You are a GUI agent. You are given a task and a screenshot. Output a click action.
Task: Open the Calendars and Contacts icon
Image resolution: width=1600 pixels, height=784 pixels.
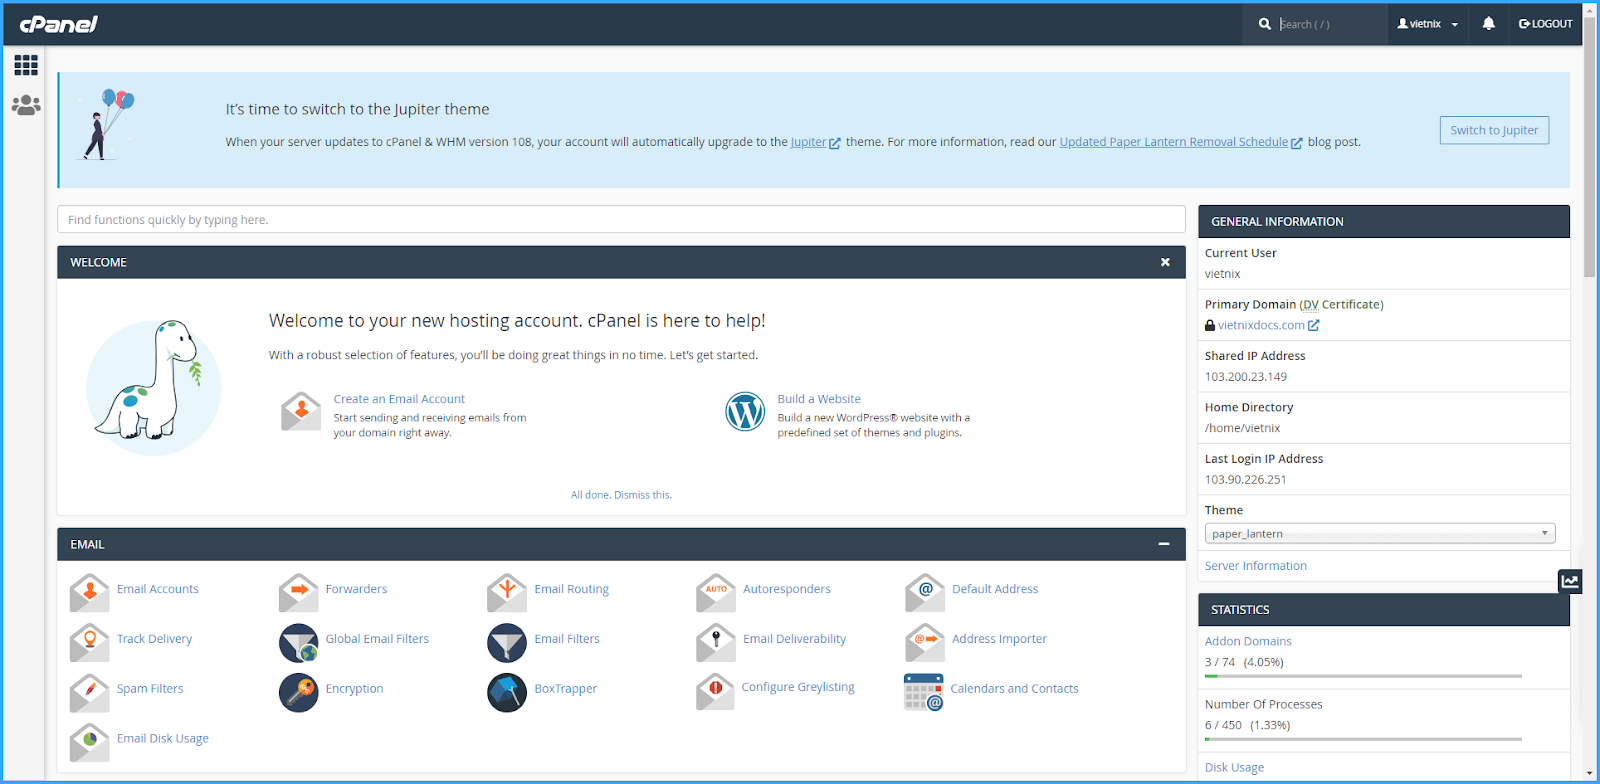924,692
